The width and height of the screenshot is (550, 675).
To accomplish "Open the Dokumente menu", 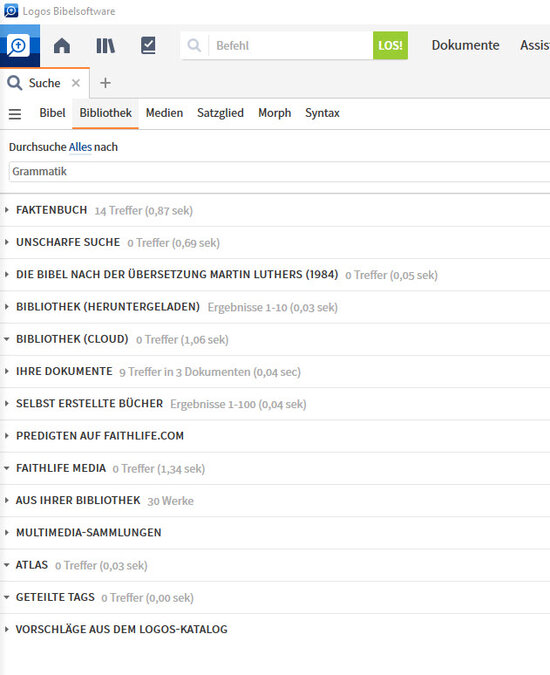I will [x=465, y=45].
